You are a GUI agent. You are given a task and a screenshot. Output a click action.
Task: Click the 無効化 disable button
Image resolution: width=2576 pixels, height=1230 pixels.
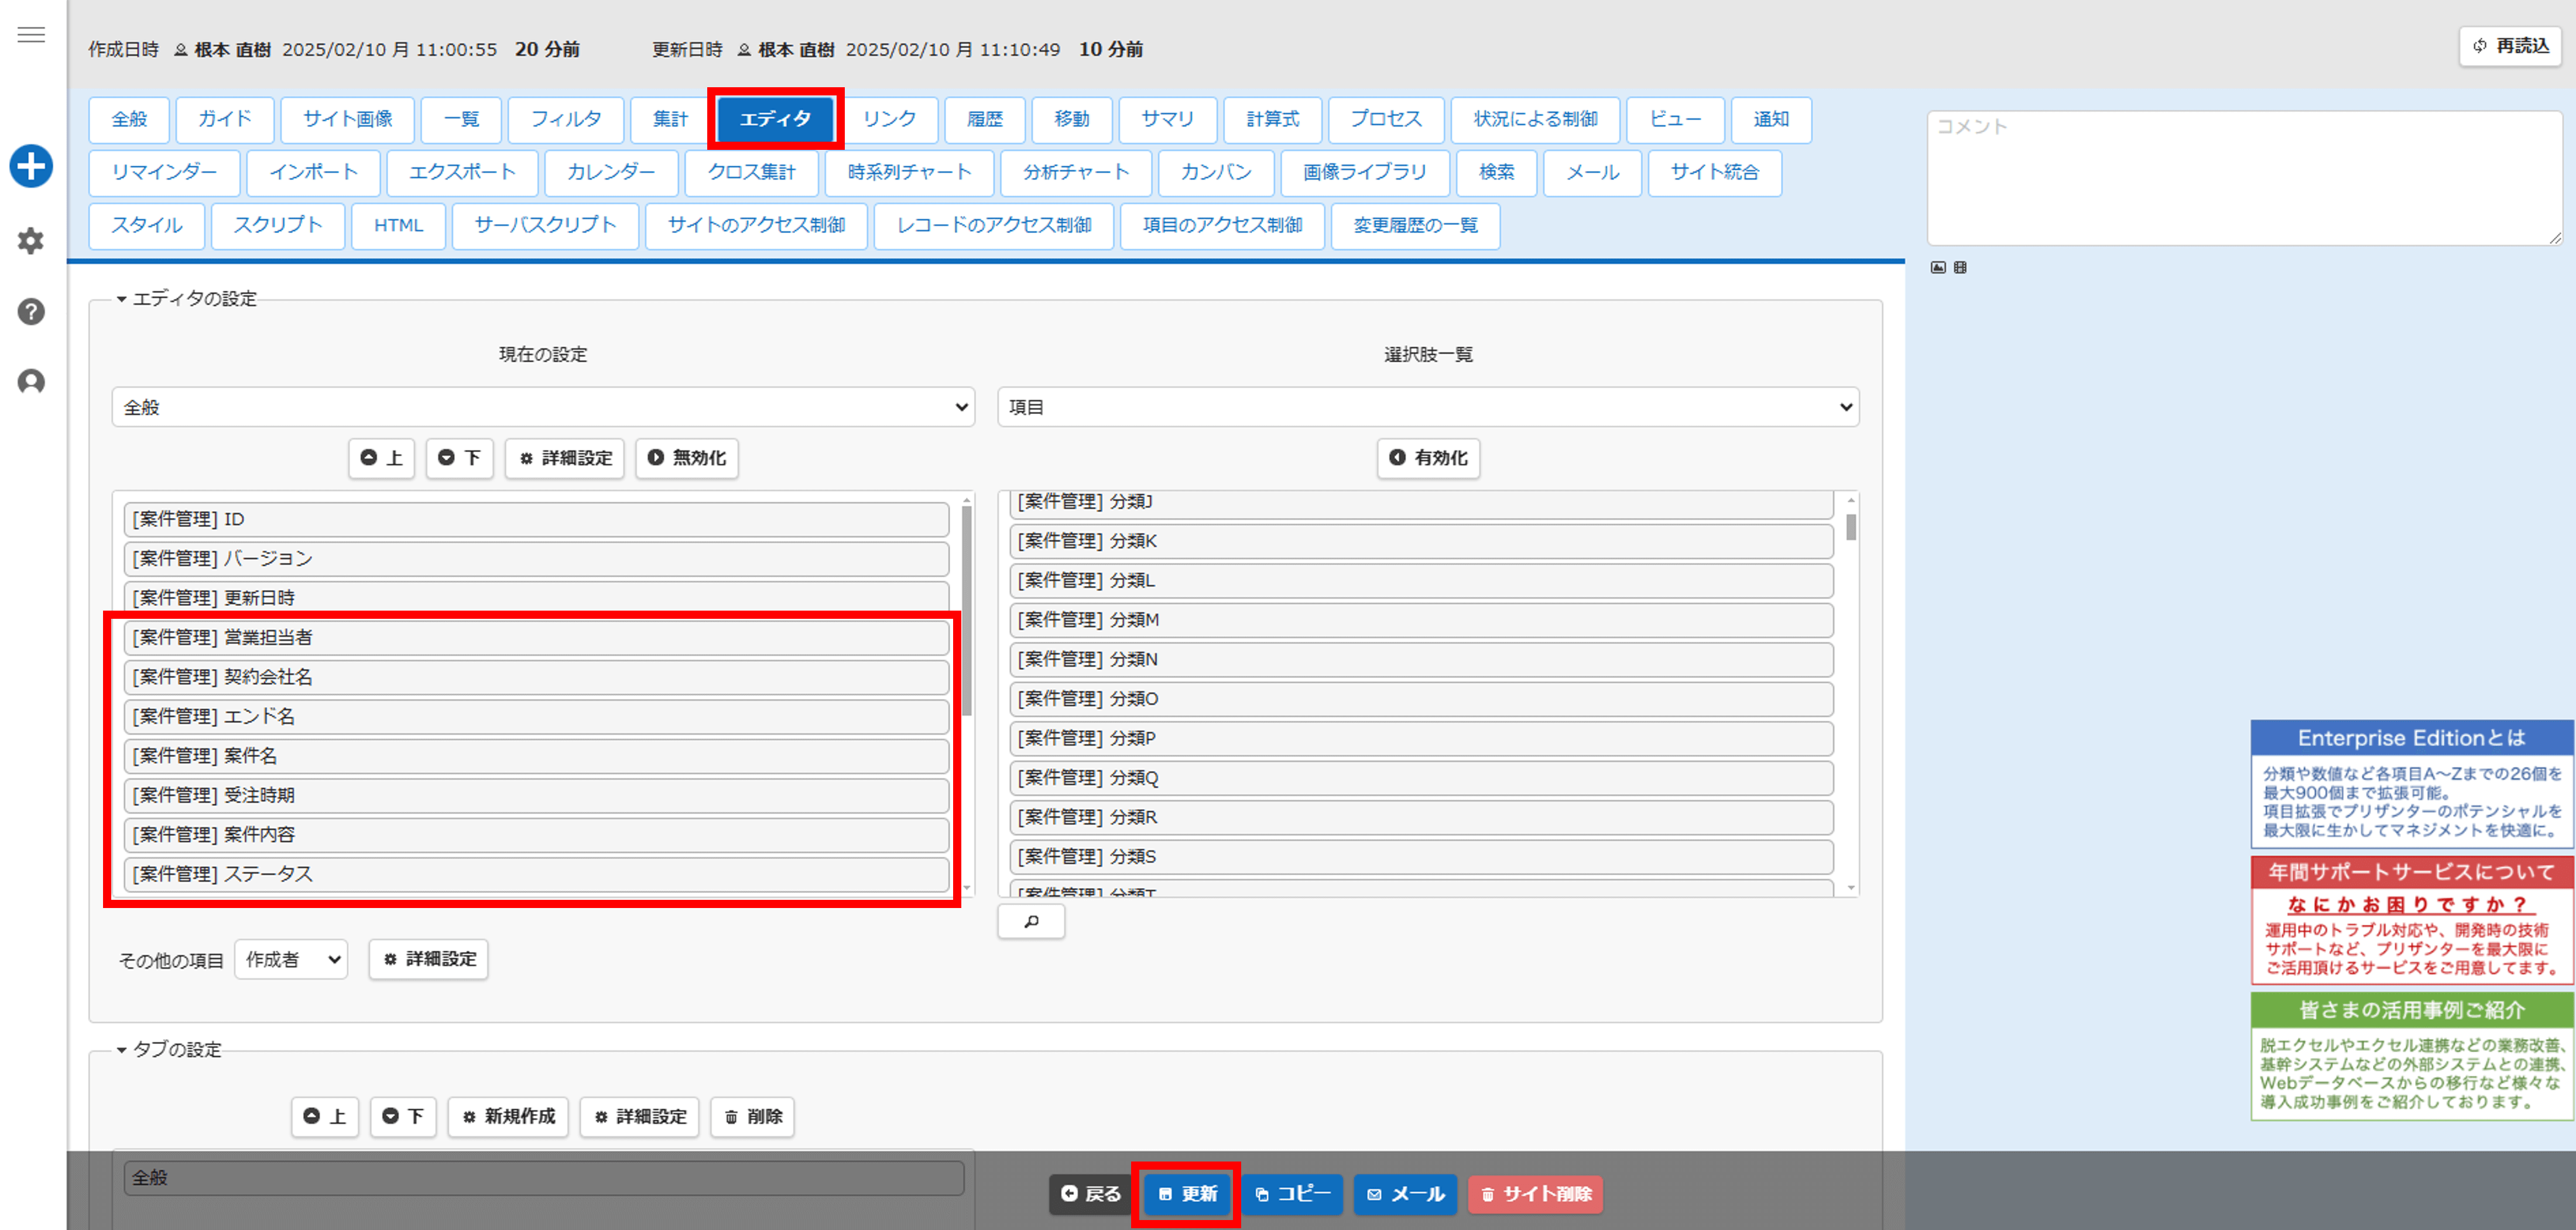tap(686, 458)
